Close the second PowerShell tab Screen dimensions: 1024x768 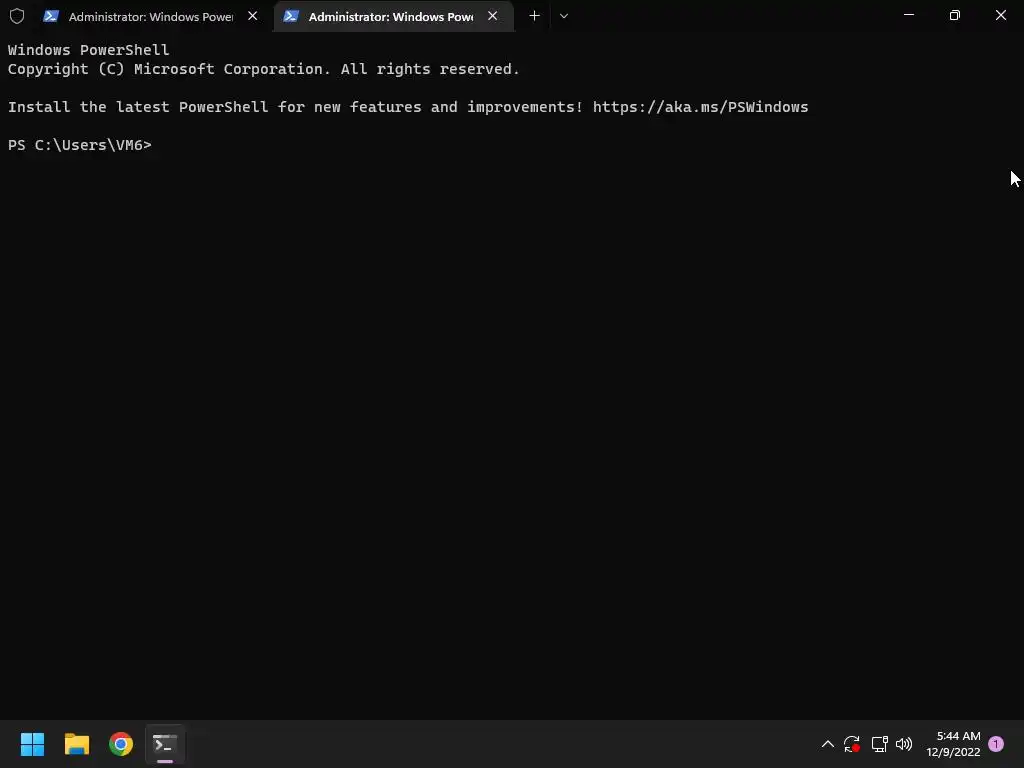(492, 16)
